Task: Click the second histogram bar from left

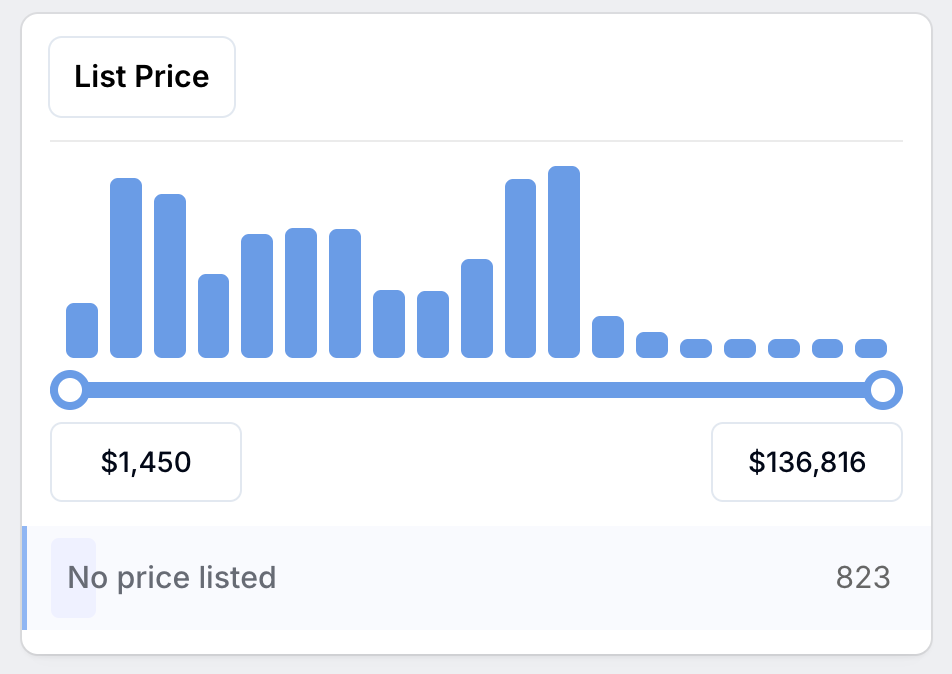Action: tap(126, 268)
